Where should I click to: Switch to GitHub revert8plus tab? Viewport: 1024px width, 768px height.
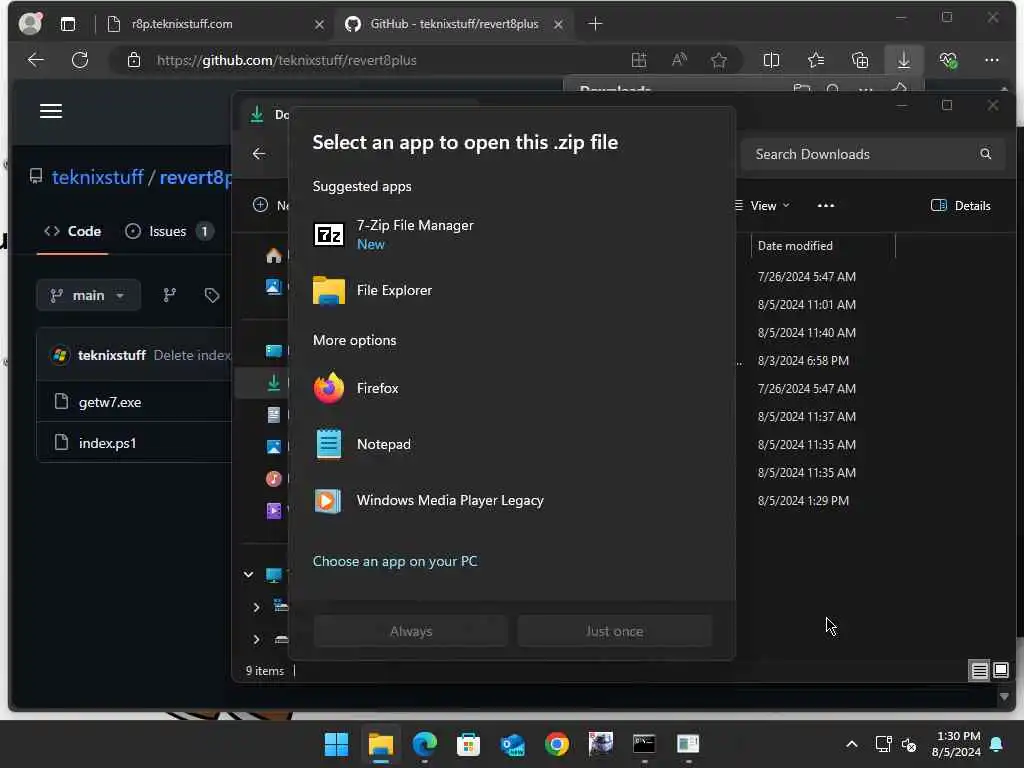click(x=453, y=24)
